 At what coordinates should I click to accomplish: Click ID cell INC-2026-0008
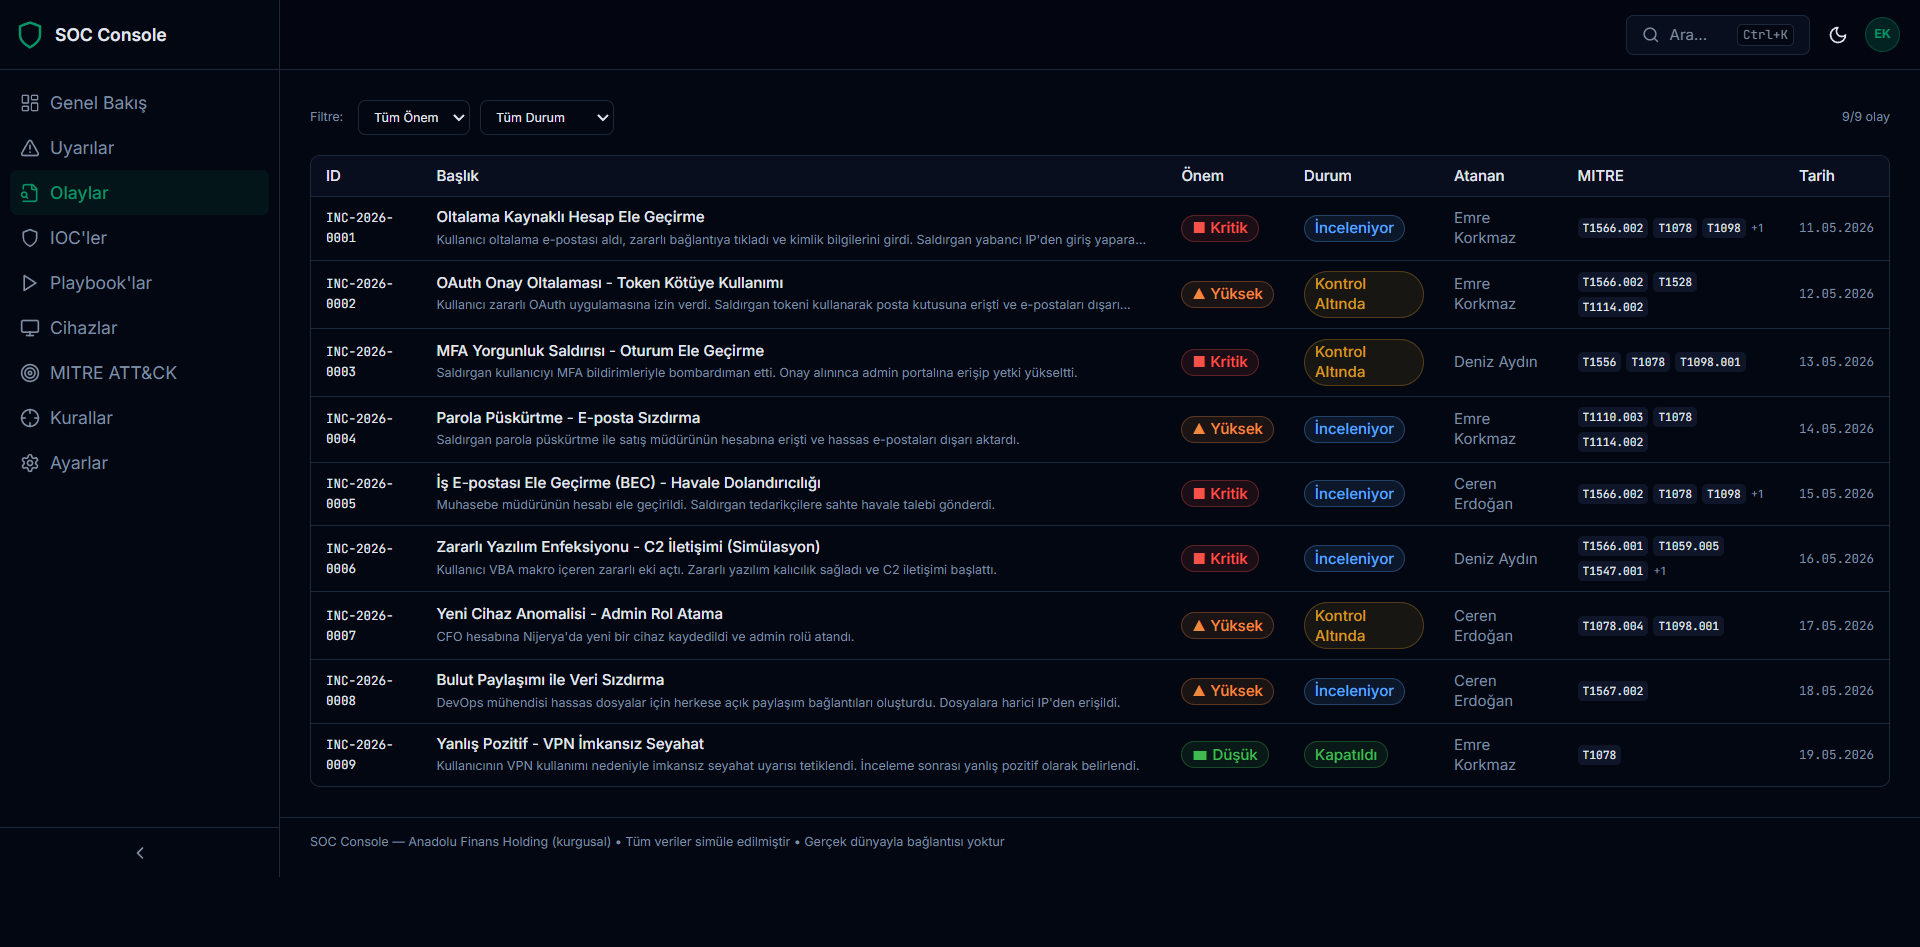click(x=360, y=691)
